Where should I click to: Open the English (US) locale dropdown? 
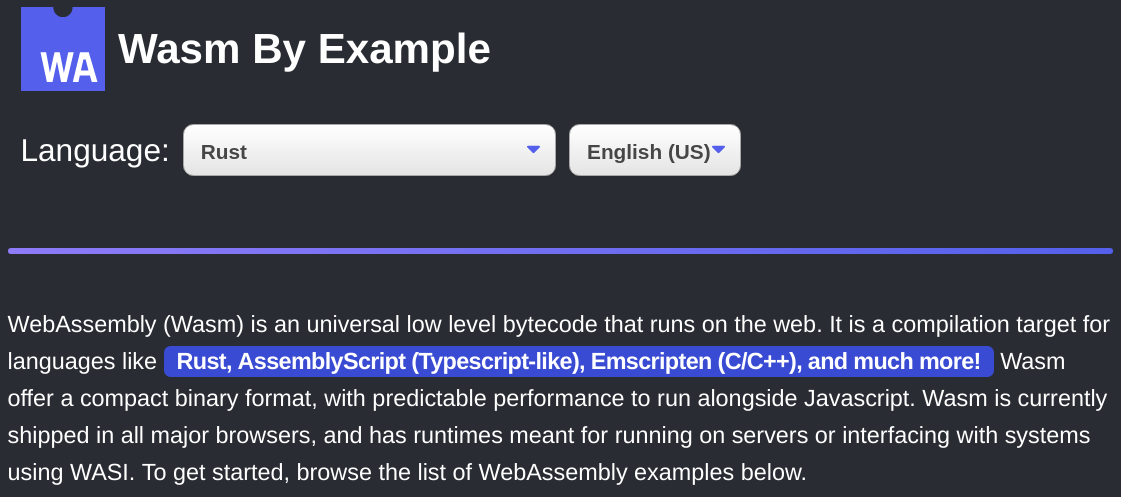point(654,150)
